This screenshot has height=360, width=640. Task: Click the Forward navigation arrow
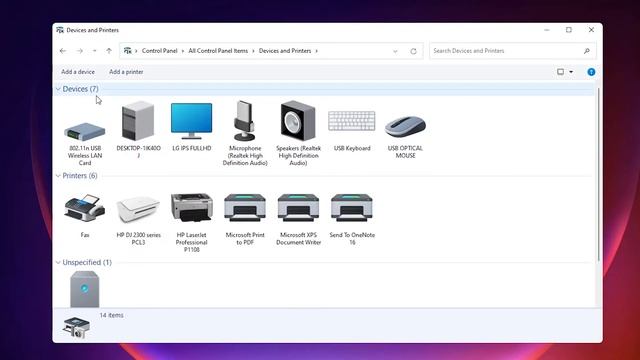click(80, 51)
